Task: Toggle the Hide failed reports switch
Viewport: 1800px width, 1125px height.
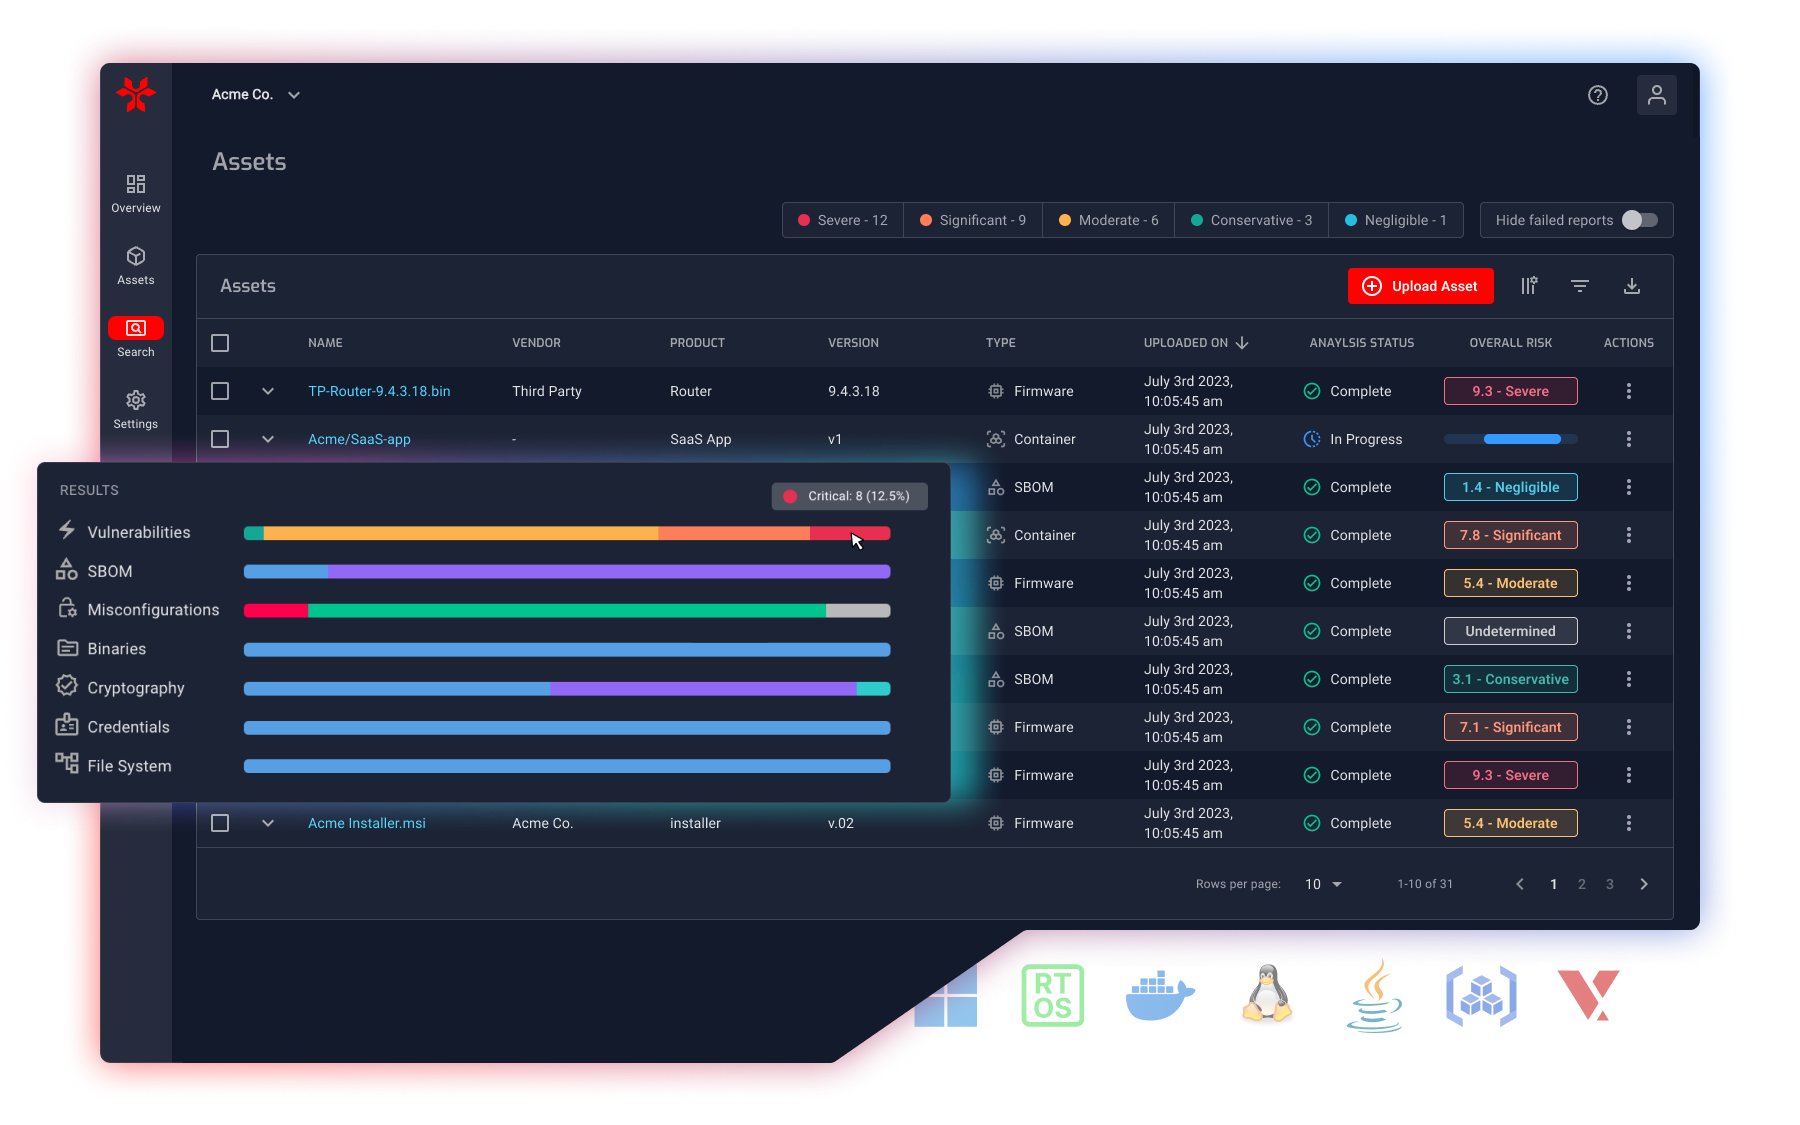Action: coord(1640,220)
